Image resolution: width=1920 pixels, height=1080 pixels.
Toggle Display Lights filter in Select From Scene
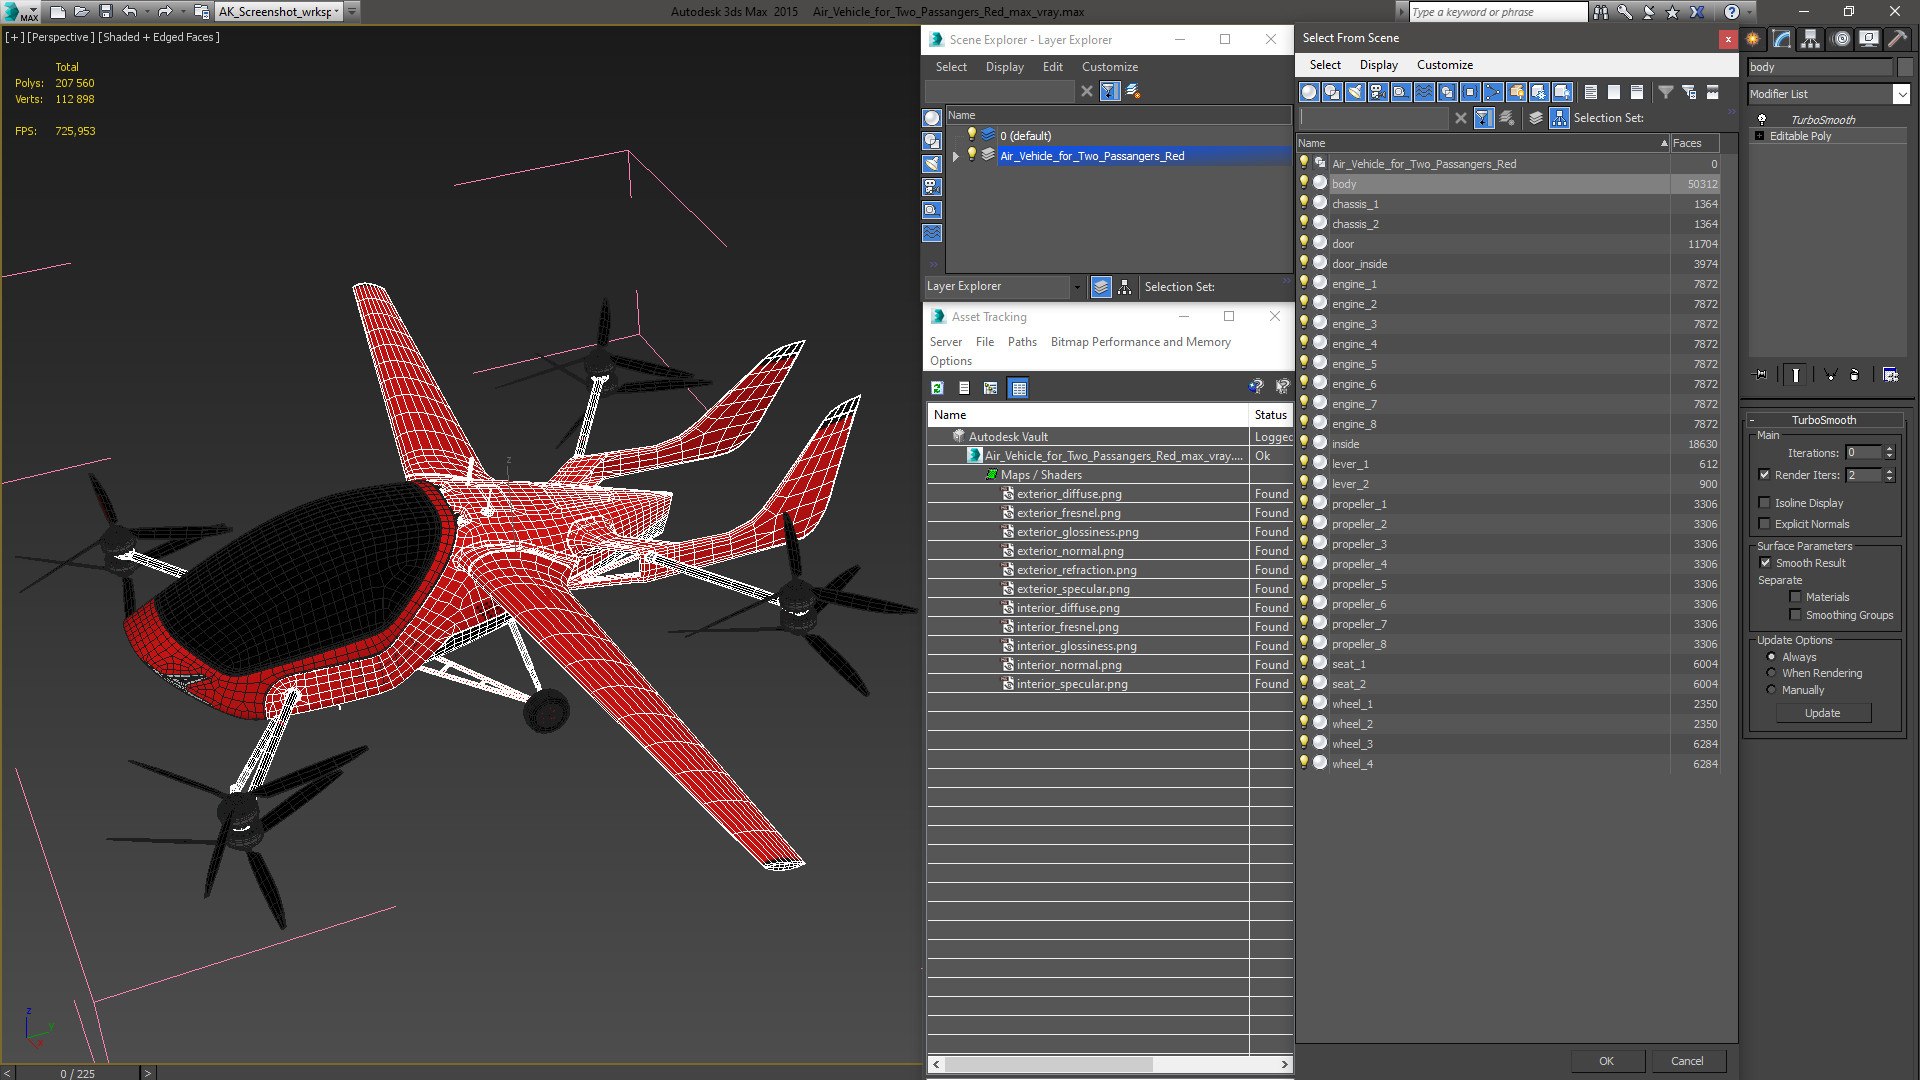point(1355,92)
